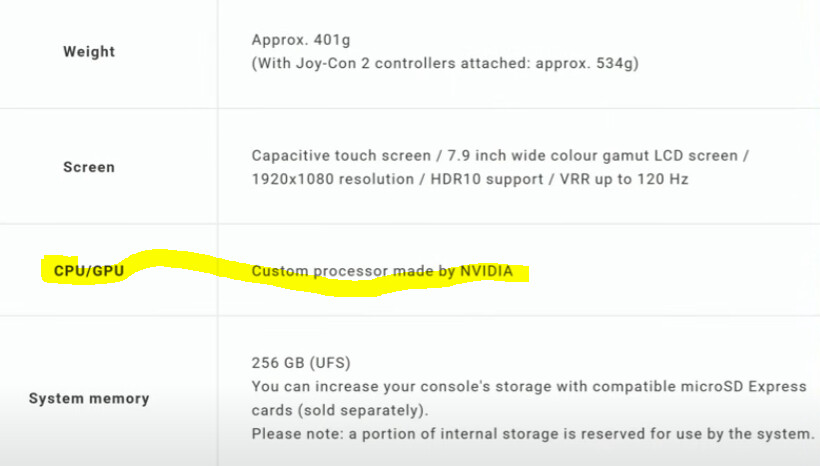The height and width of the screenshot is (466, 820).
Task: Click the Weight row label
Action: [88, 52]
